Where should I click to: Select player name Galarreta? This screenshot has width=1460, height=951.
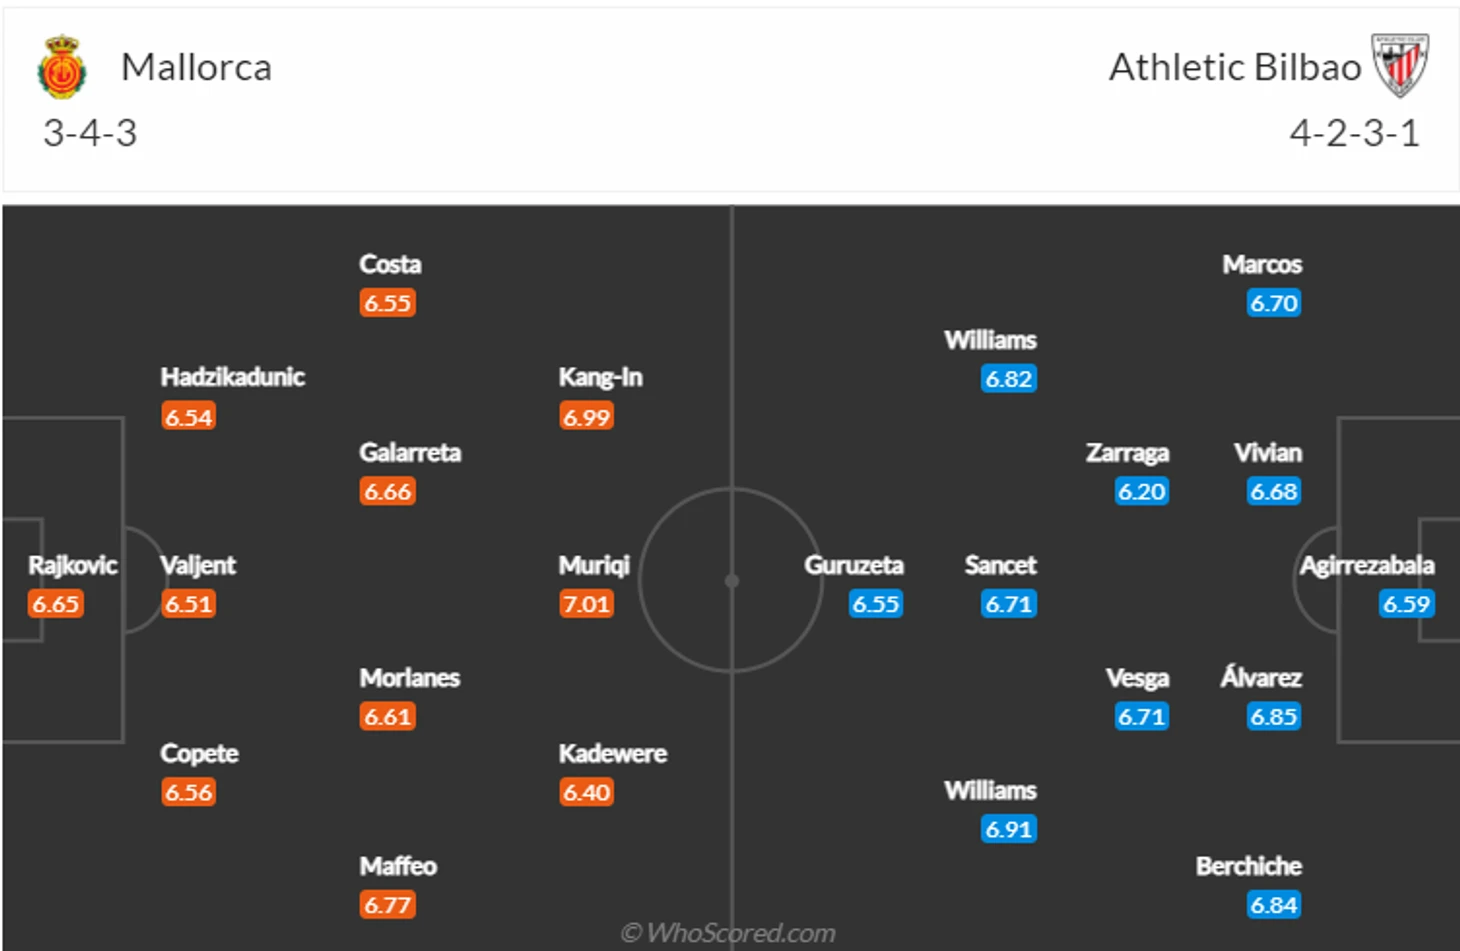pyautogui.click(x=410, y=453)
